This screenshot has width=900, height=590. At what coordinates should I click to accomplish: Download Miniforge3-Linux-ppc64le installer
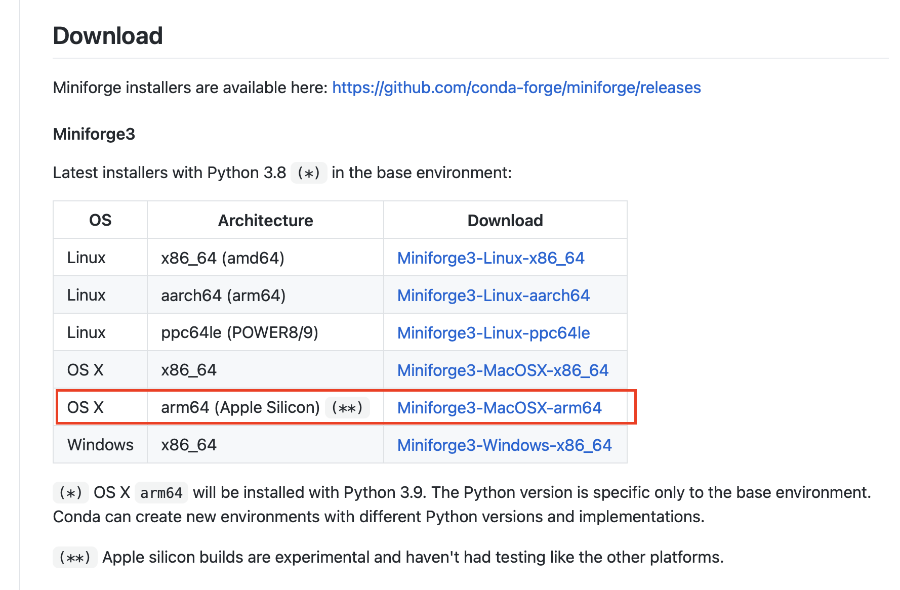click(493, 333)
